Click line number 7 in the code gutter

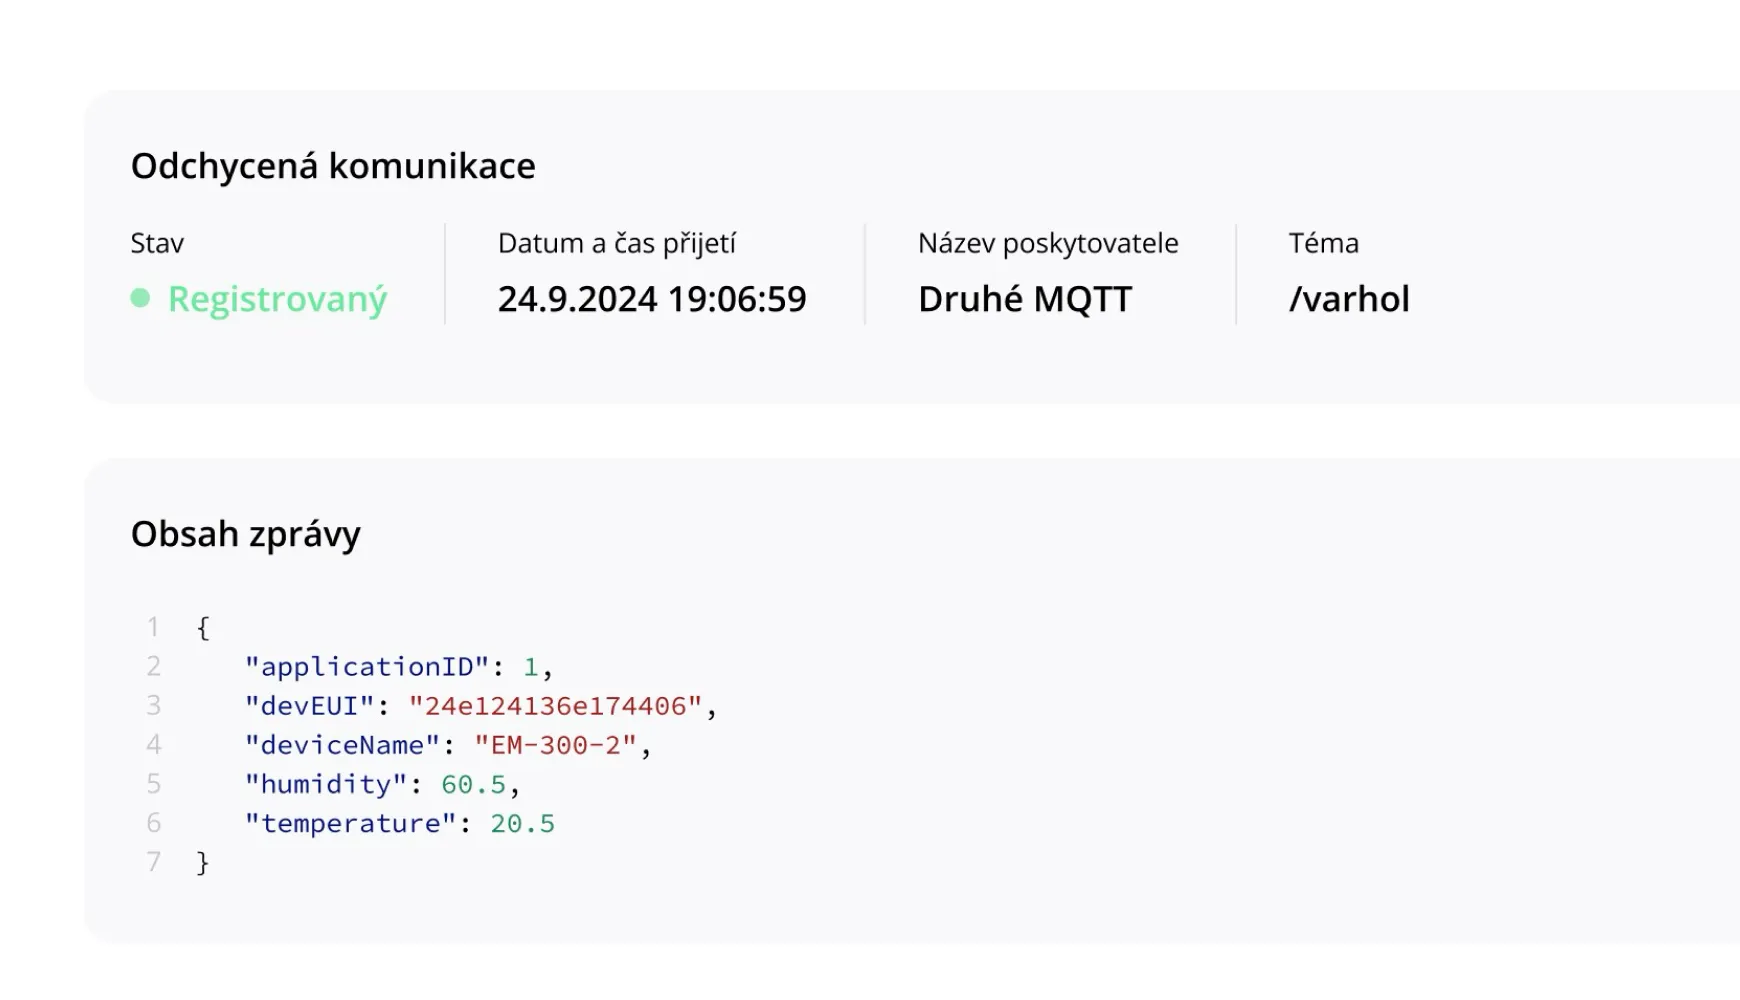click(x=153, y=862)
